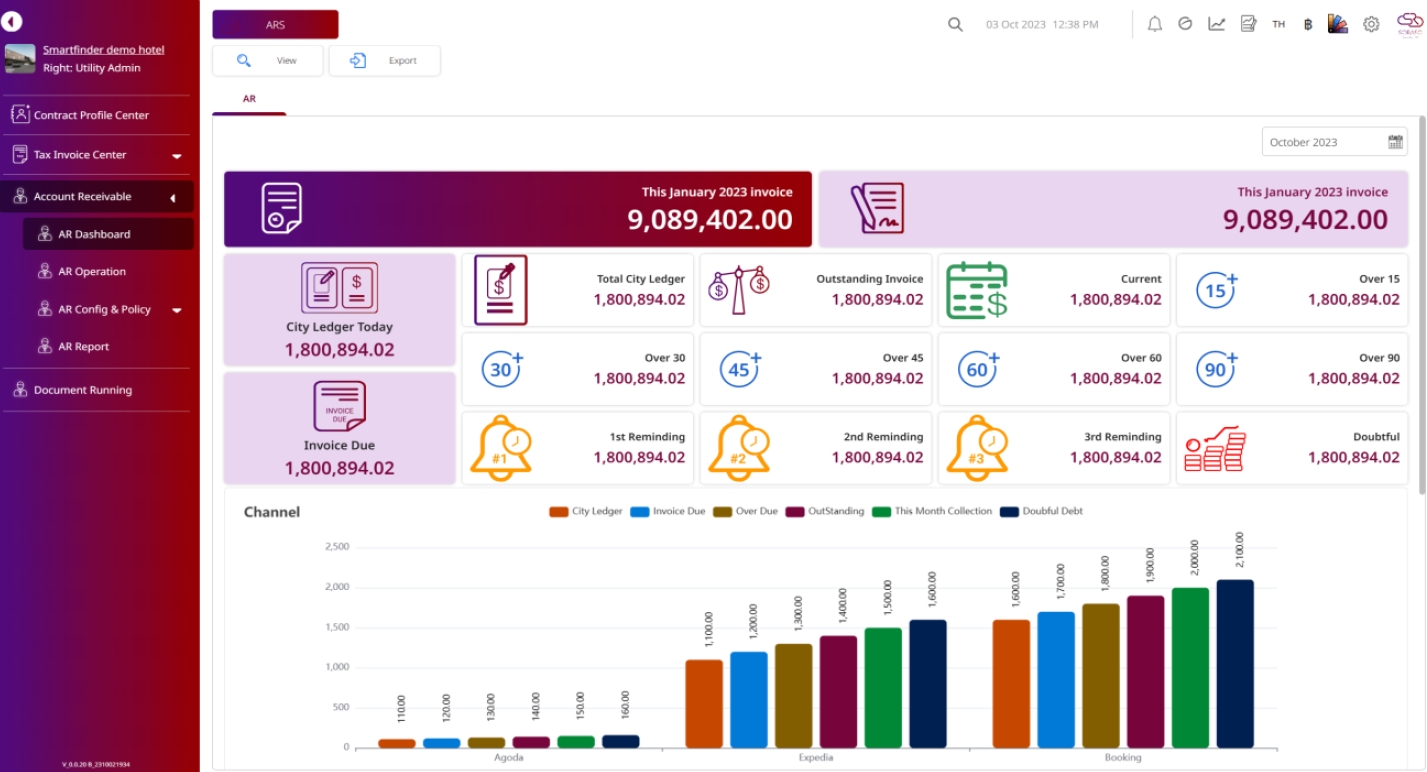Viewport: 1427px width, 772px height.
Task: Click the Export button
Action: tap(384, 61)
